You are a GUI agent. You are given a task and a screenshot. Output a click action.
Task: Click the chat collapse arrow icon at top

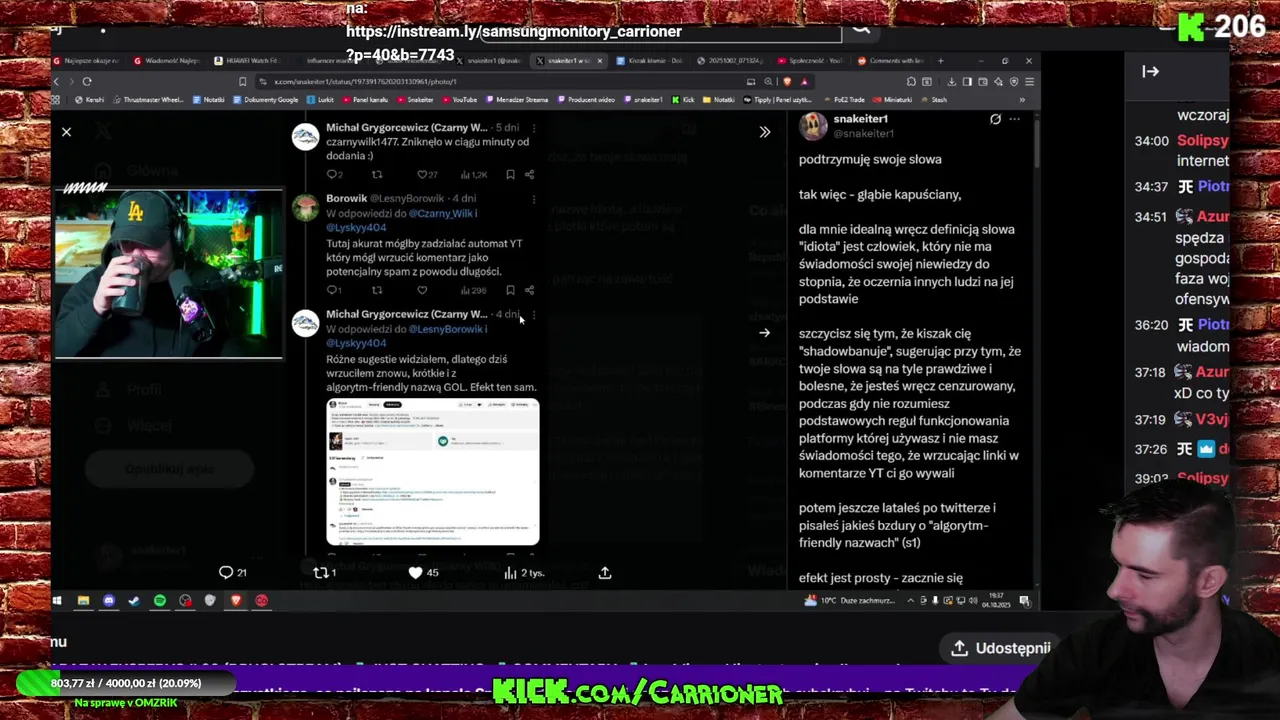(1150, 71)
